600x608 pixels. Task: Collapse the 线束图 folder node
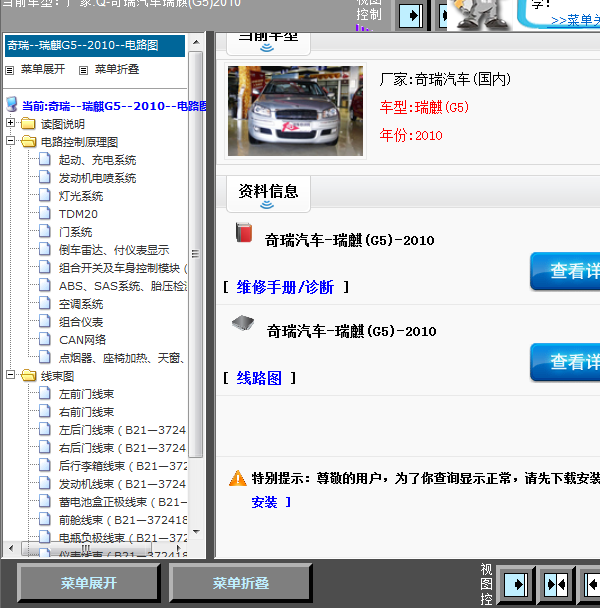click(10, 375)
